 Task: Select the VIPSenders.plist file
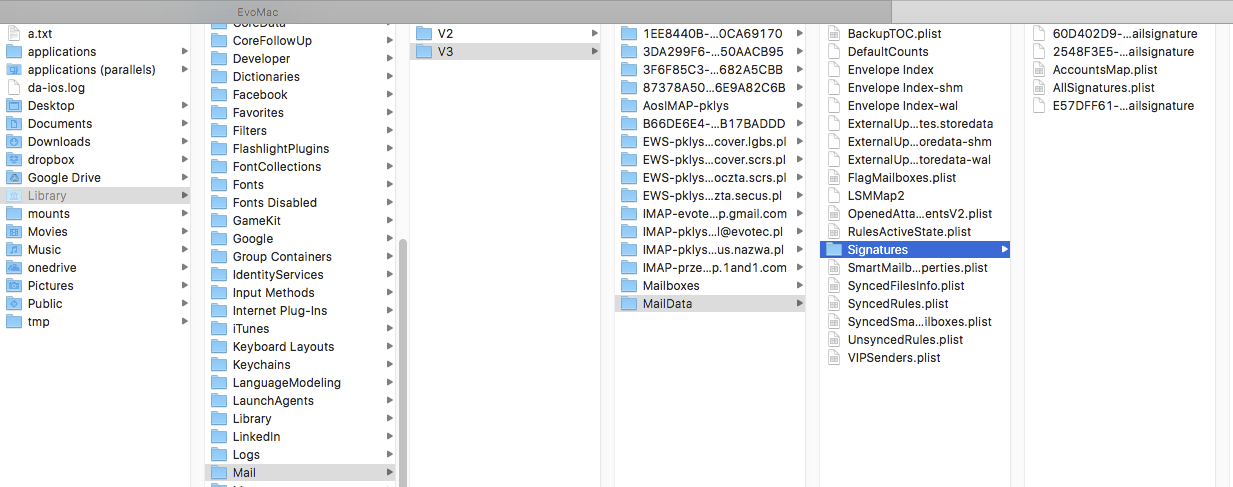pos(893,358)
